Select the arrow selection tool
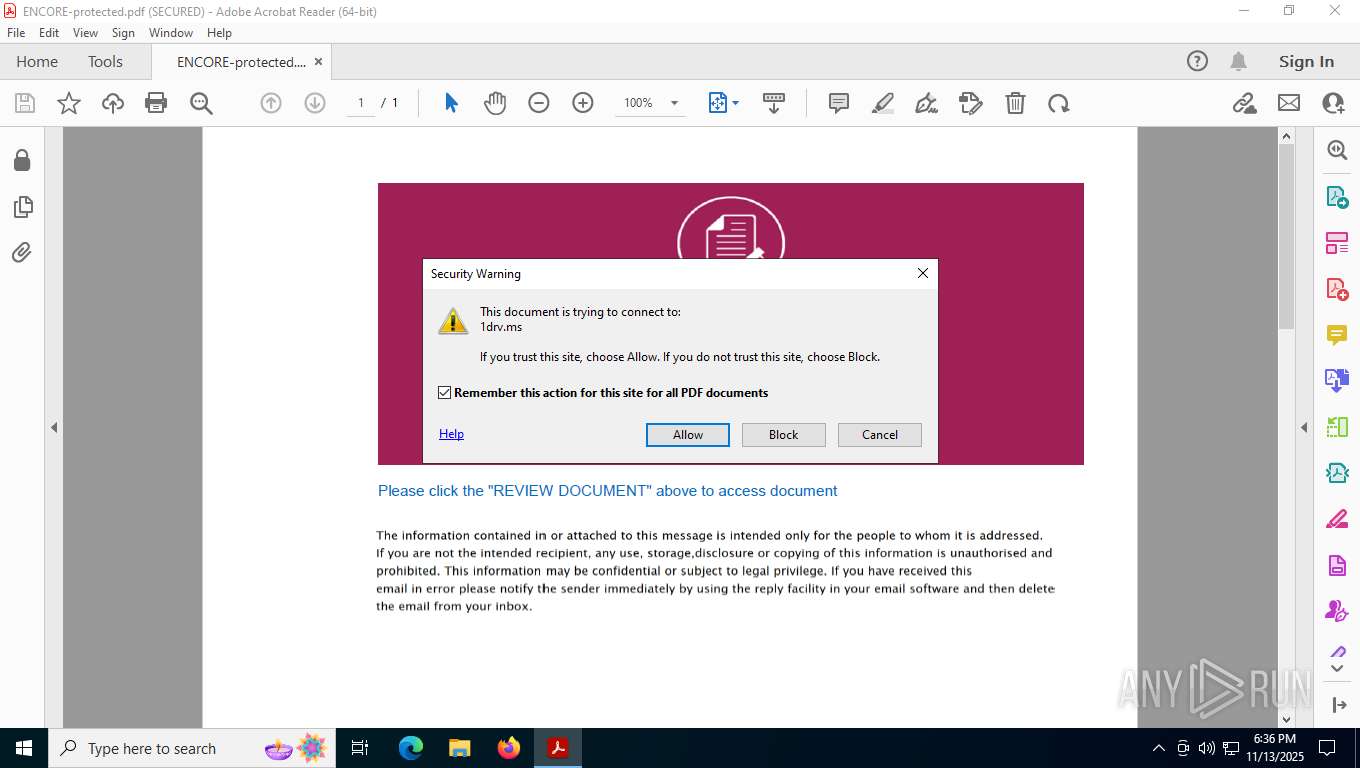This screenshot has width=1360, height=768. click(x=451, y=103)
